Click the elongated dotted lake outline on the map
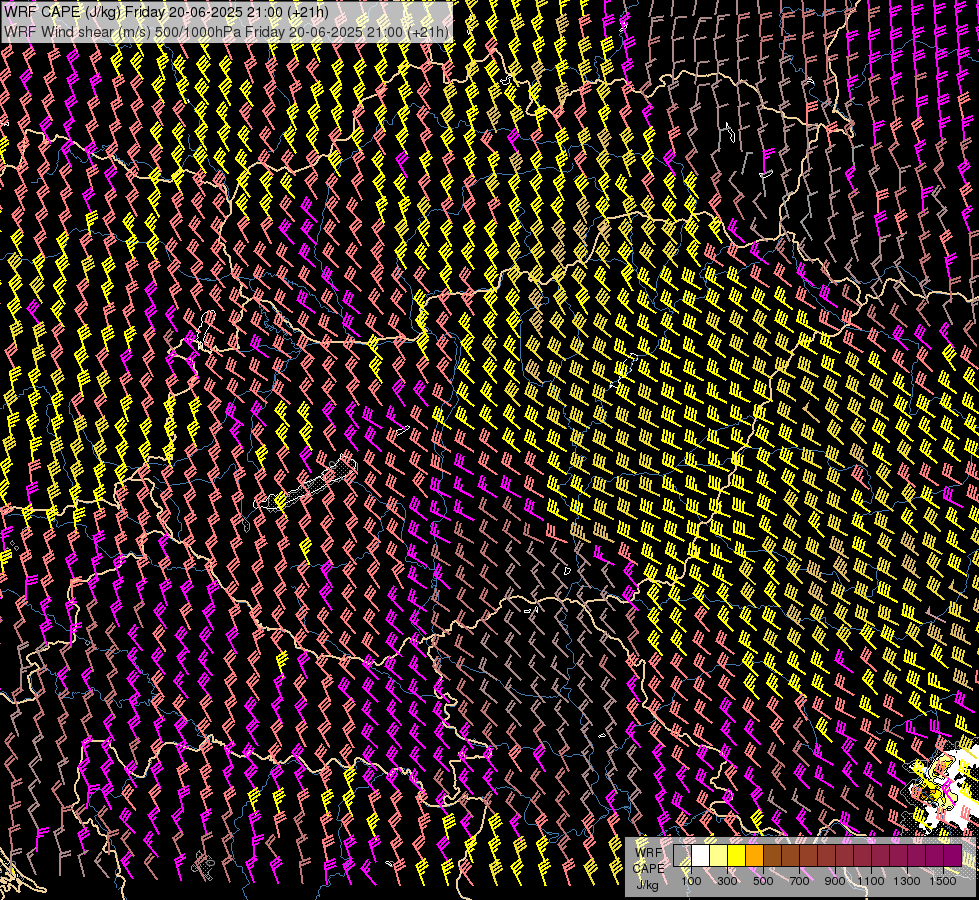The width and height of the screenshot is (979, 900). (306, 485)
